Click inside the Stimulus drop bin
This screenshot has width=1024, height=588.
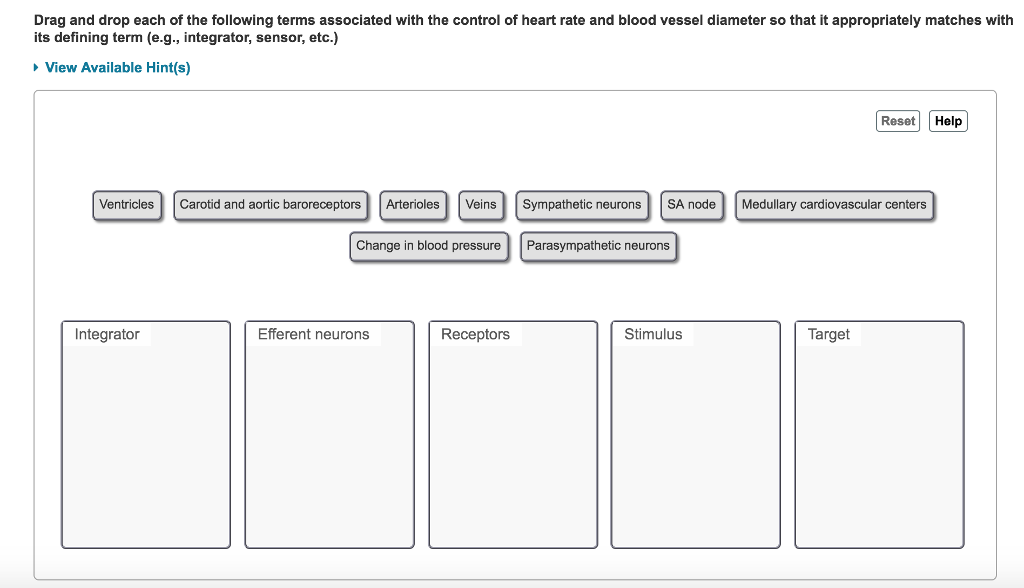[696, 445]
